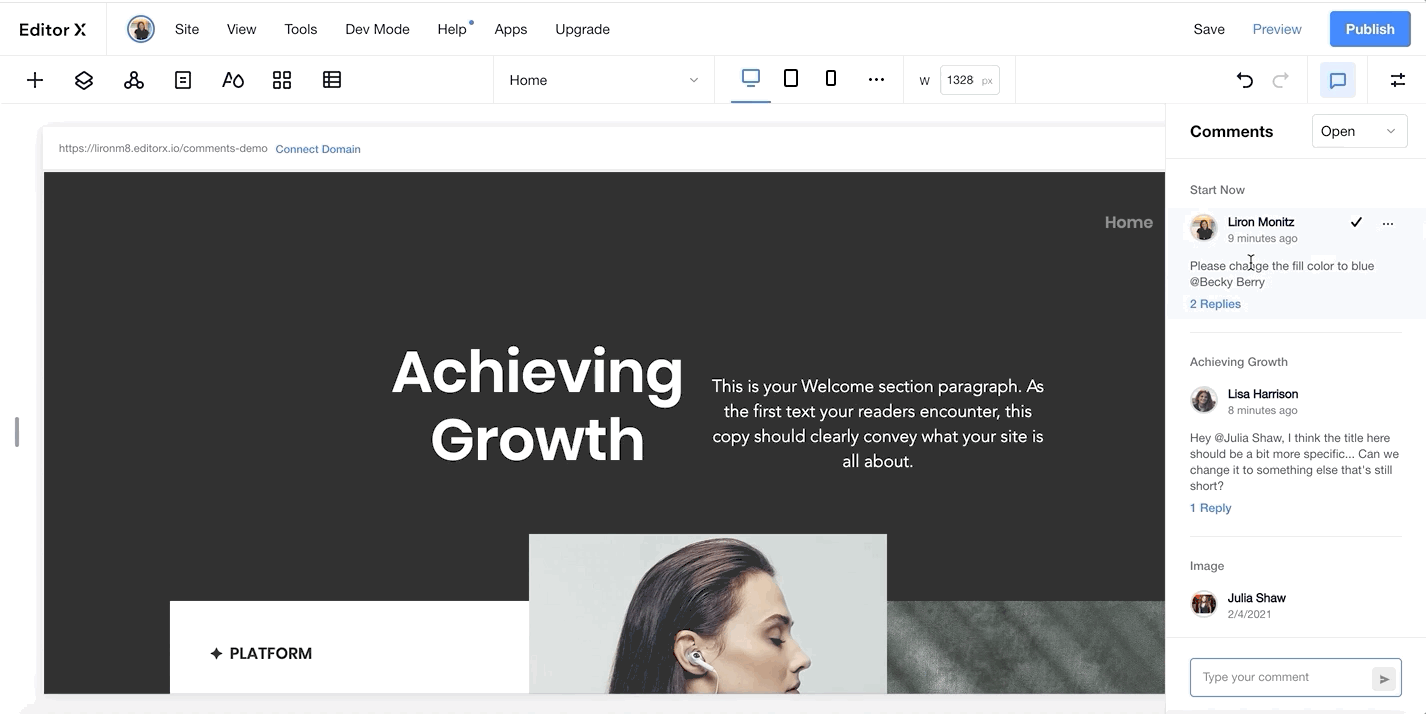The image size is (1426, 714).
Task: Redo the last action
Action: click(x=1281, y=80)
